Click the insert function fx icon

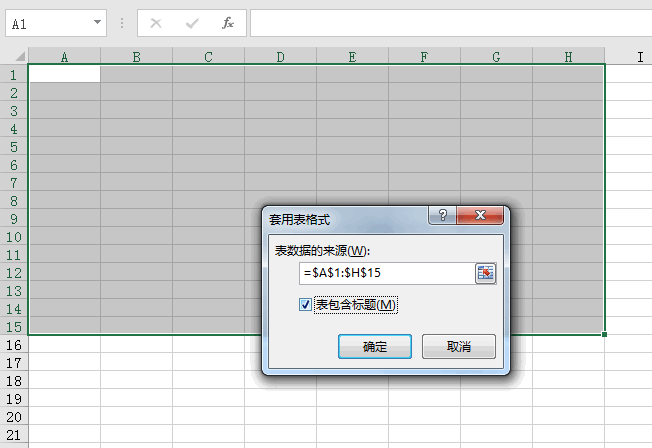[227, 23]
